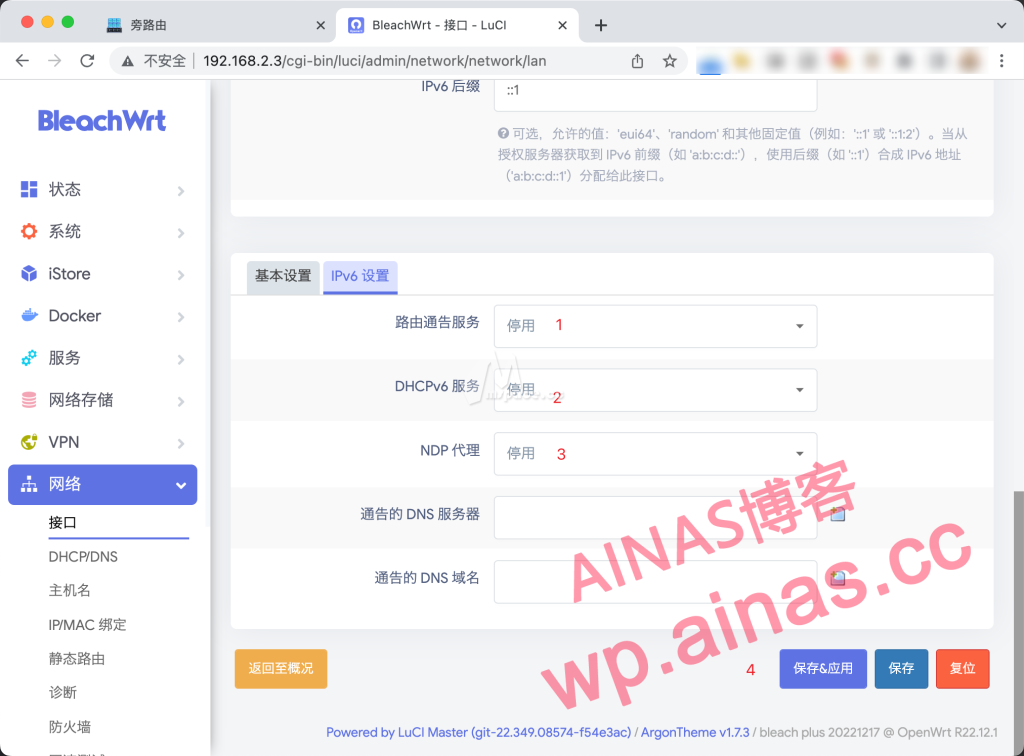Open 诊断 in the sidebar
The width and height of the screenshot is (1024, 756).
click(x=63, y=692)
